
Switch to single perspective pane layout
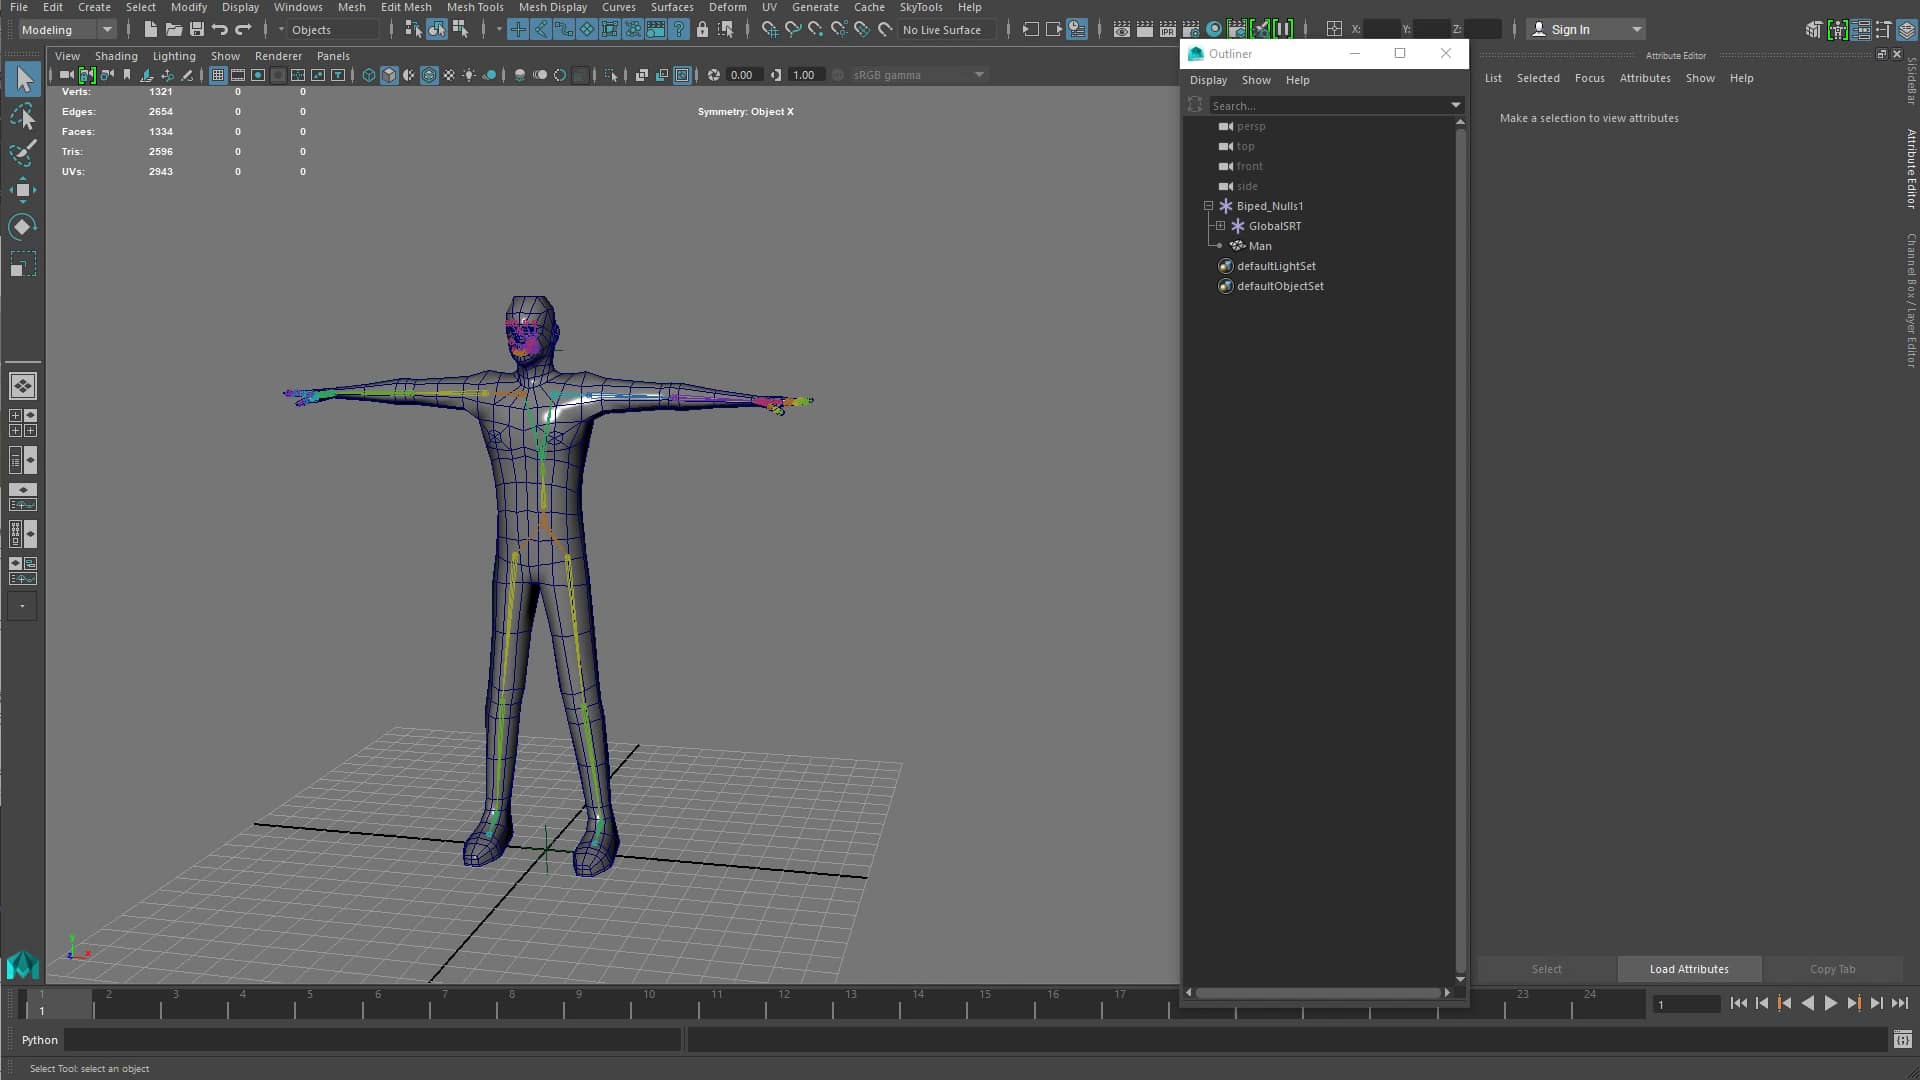23,385
